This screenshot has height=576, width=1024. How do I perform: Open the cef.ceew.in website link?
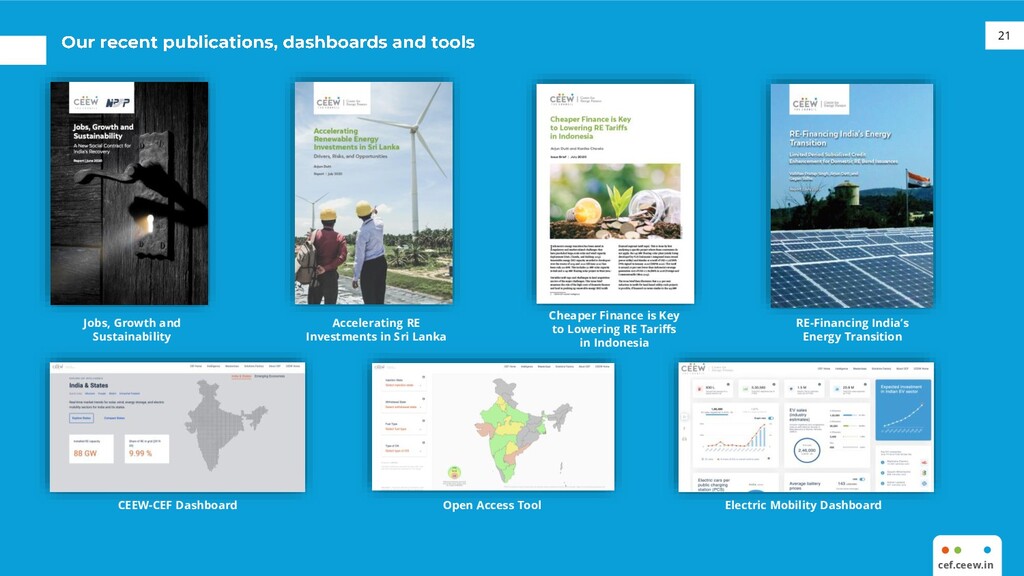click(x=965, y=565)
